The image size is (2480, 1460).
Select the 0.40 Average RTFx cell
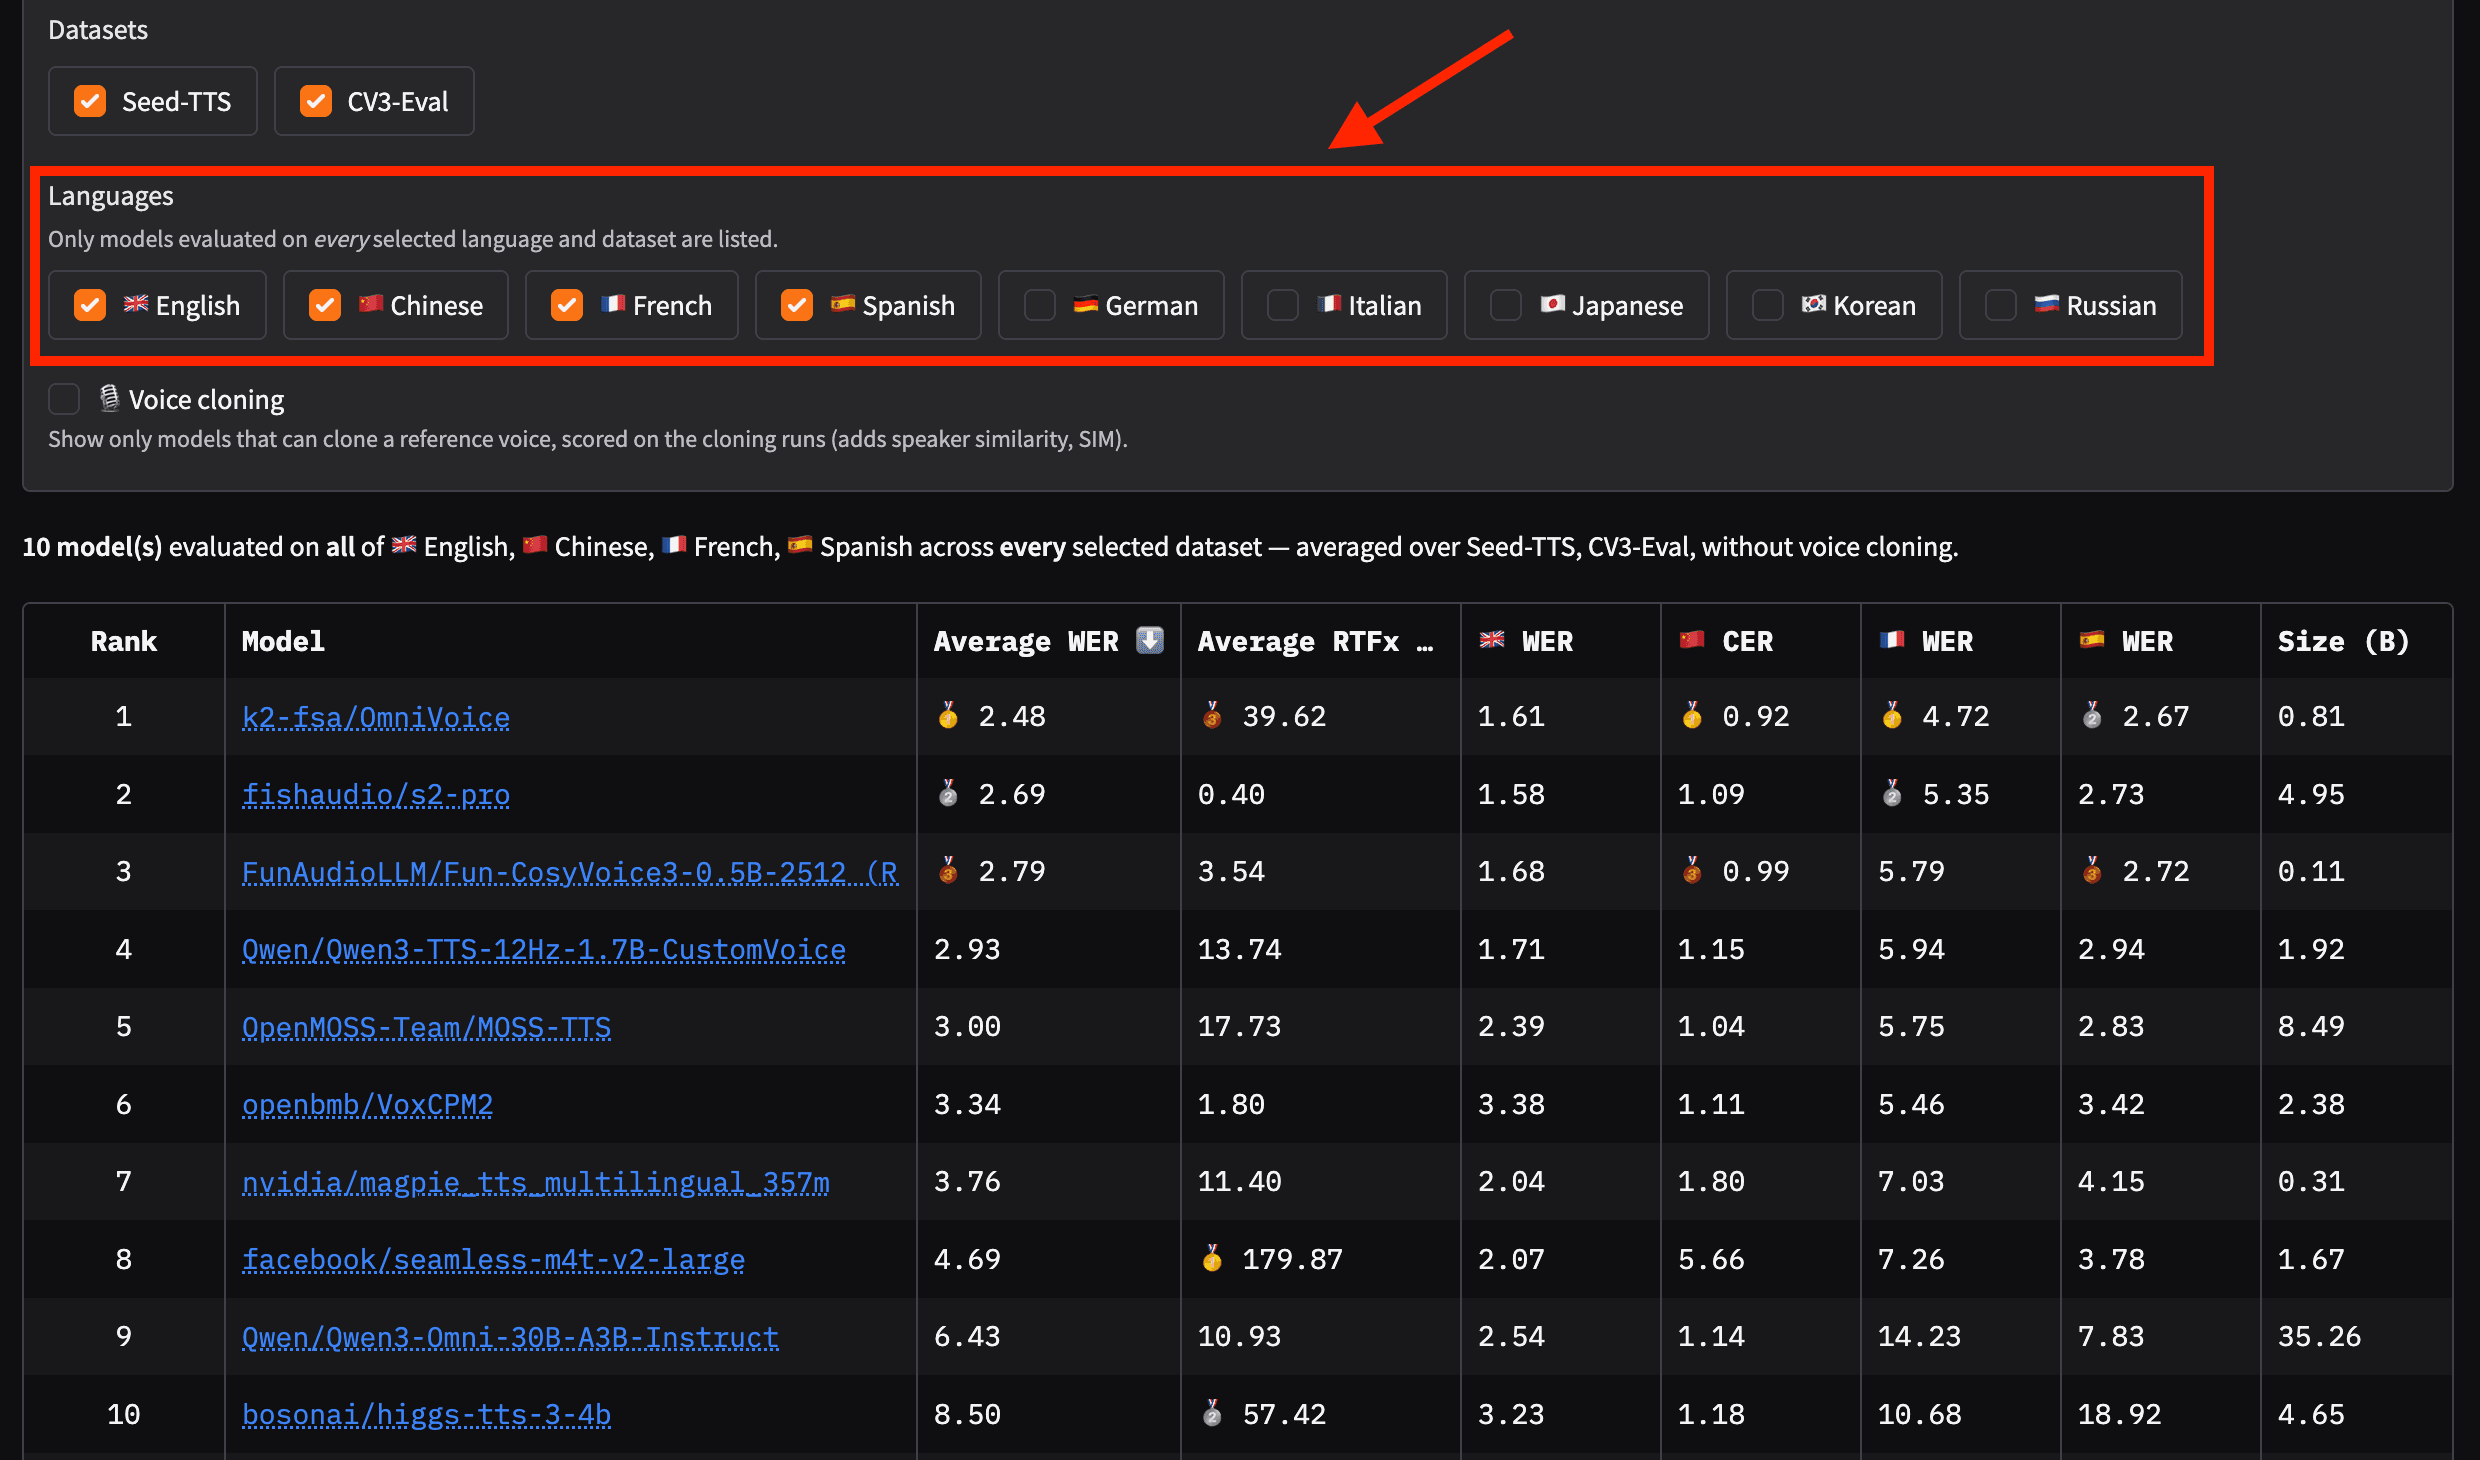[x=1320, y=794]
